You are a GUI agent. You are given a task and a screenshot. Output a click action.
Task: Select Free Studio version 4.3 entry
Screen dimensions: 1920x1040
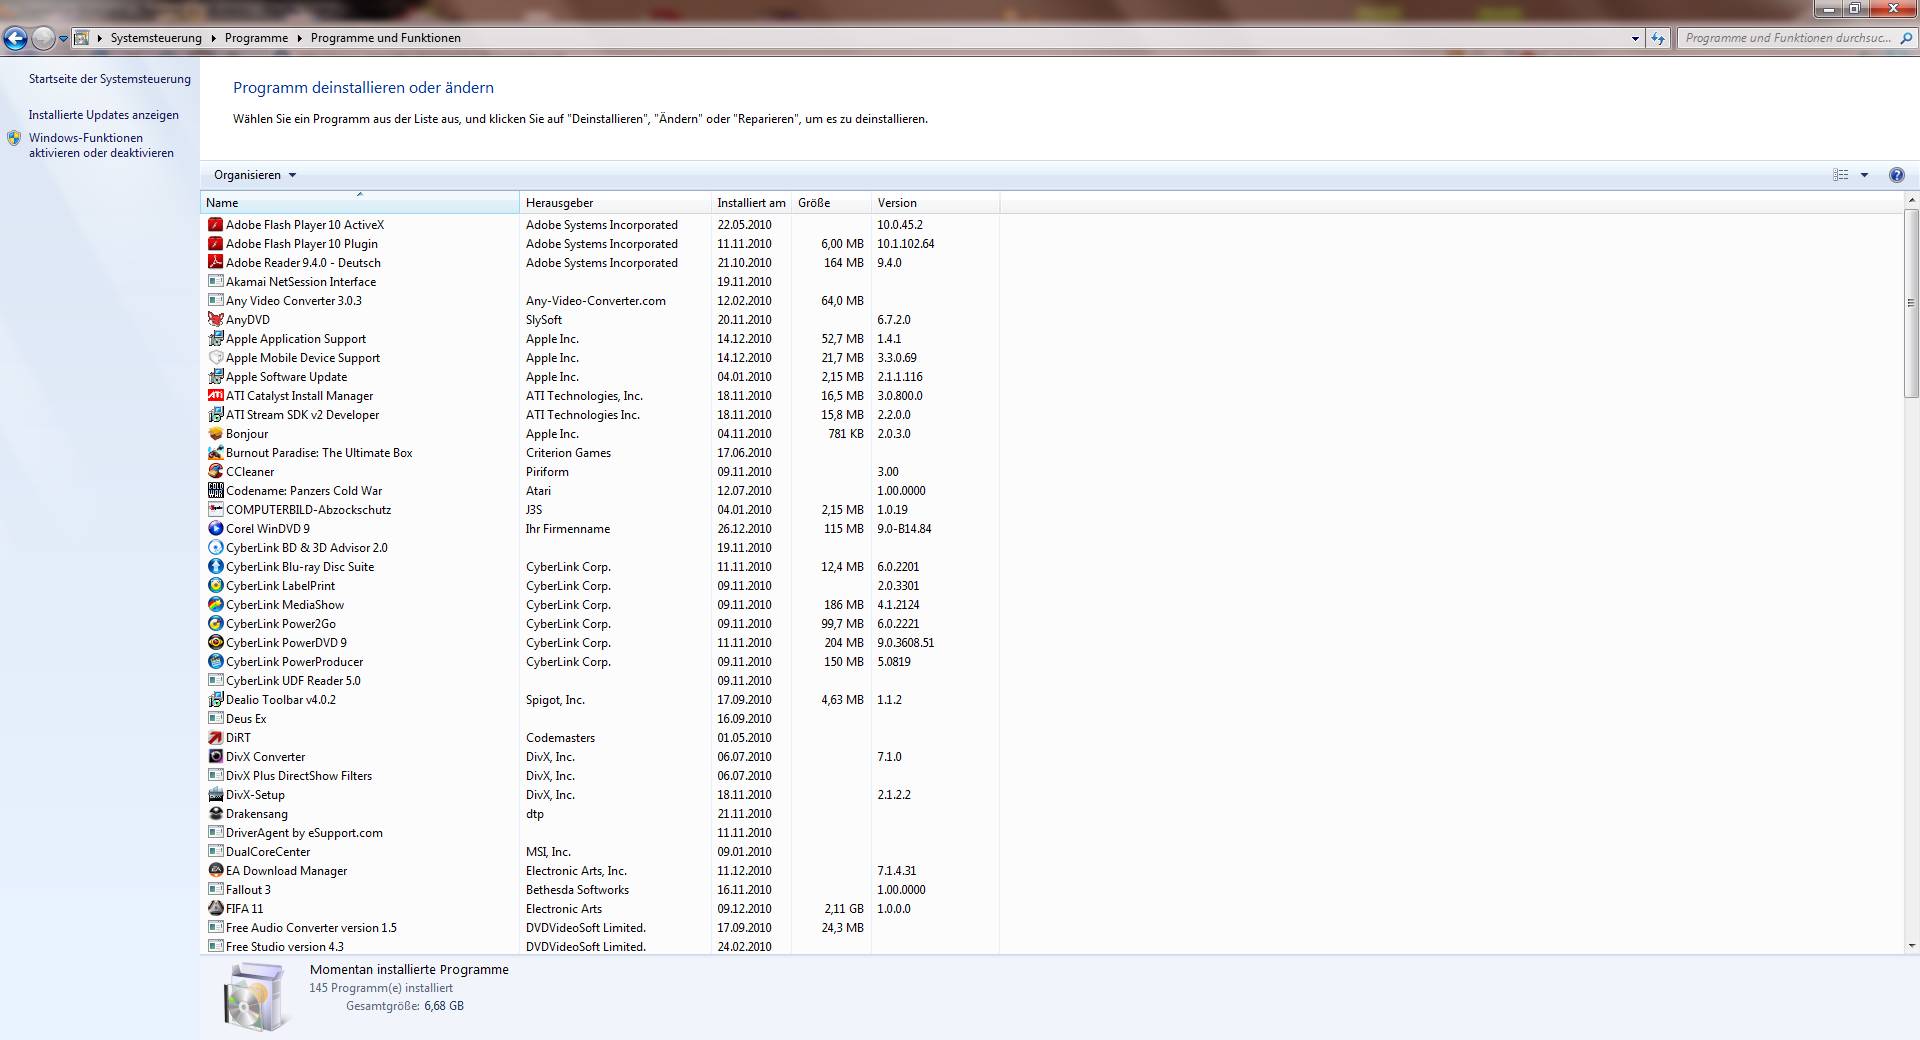pos(600,947)
